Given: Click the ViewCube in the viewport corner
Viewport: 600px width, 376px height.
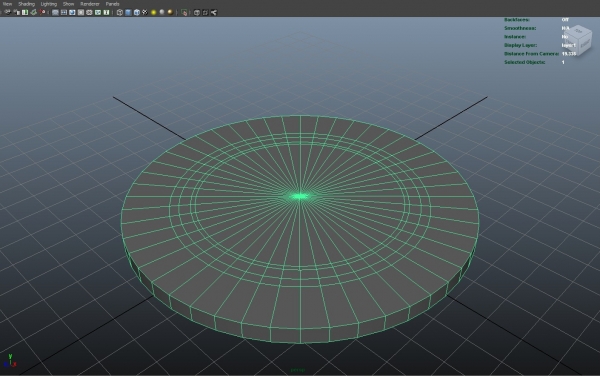Looking at the screenshot, I should coord(578,41).
